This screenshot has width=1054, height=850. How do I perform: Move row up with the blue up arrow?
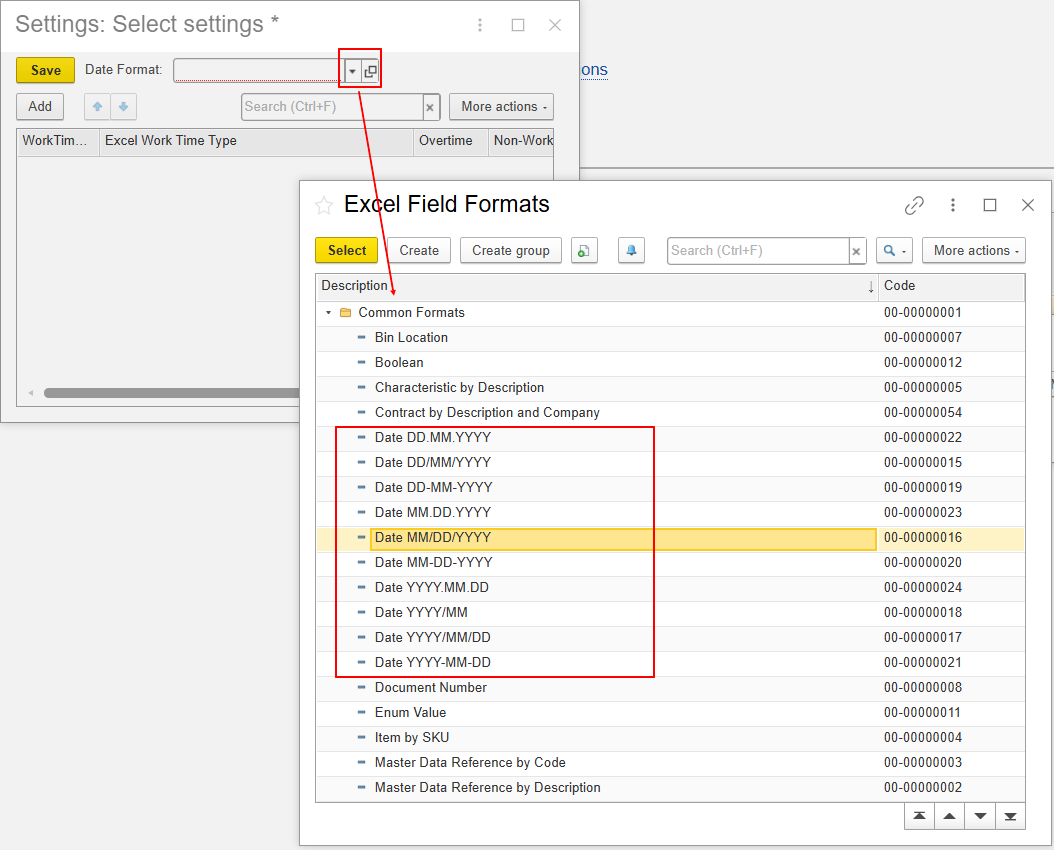[x=97, y=106]
